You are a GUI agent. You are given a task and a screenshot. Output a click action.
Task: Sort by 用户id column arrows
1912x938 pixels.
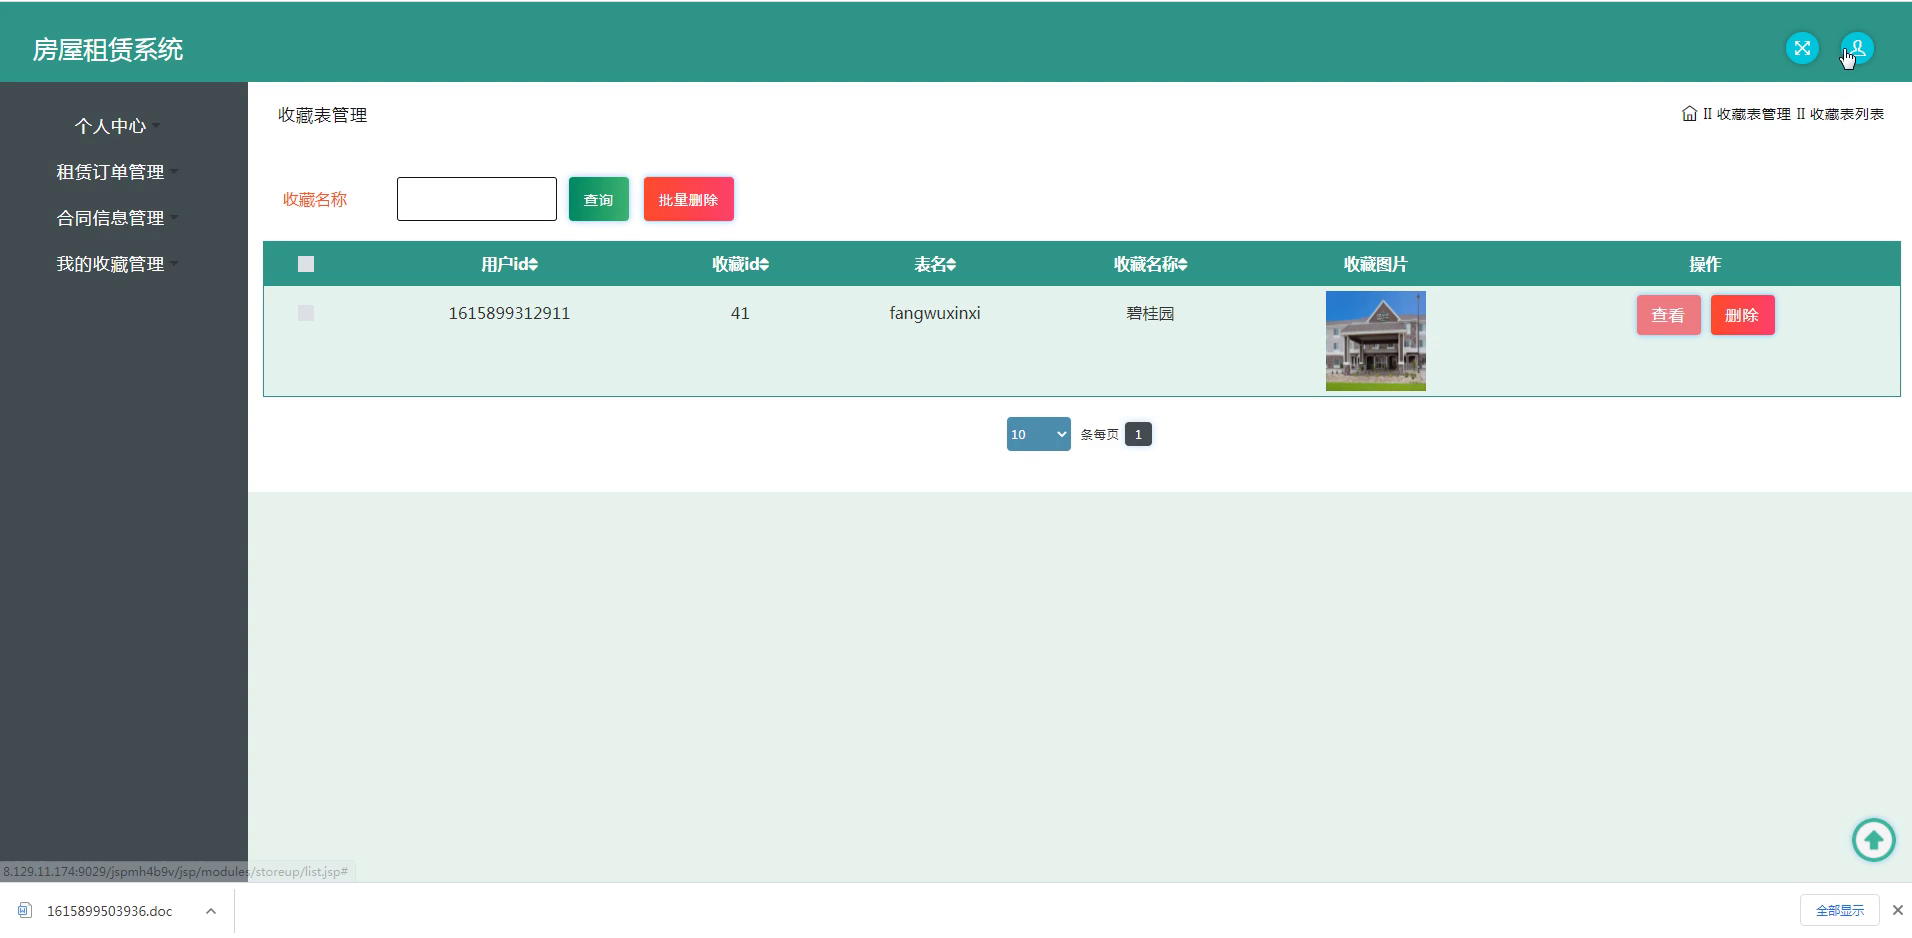tap(534, 264)
